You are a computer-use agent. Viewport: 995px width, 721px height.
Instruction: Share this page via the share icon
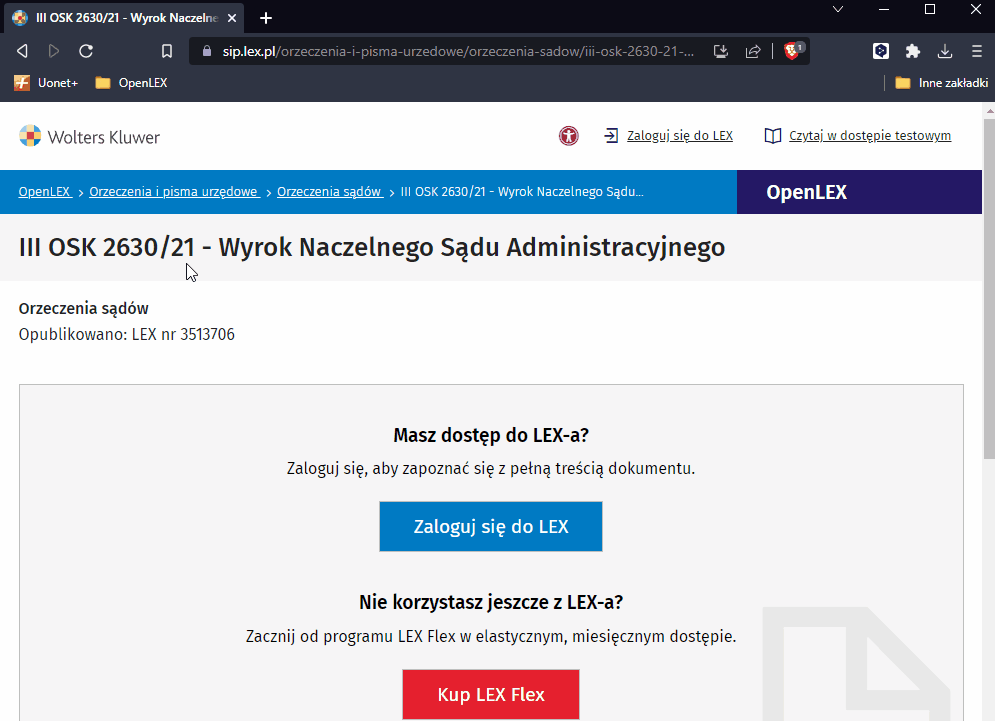(753, 51)
